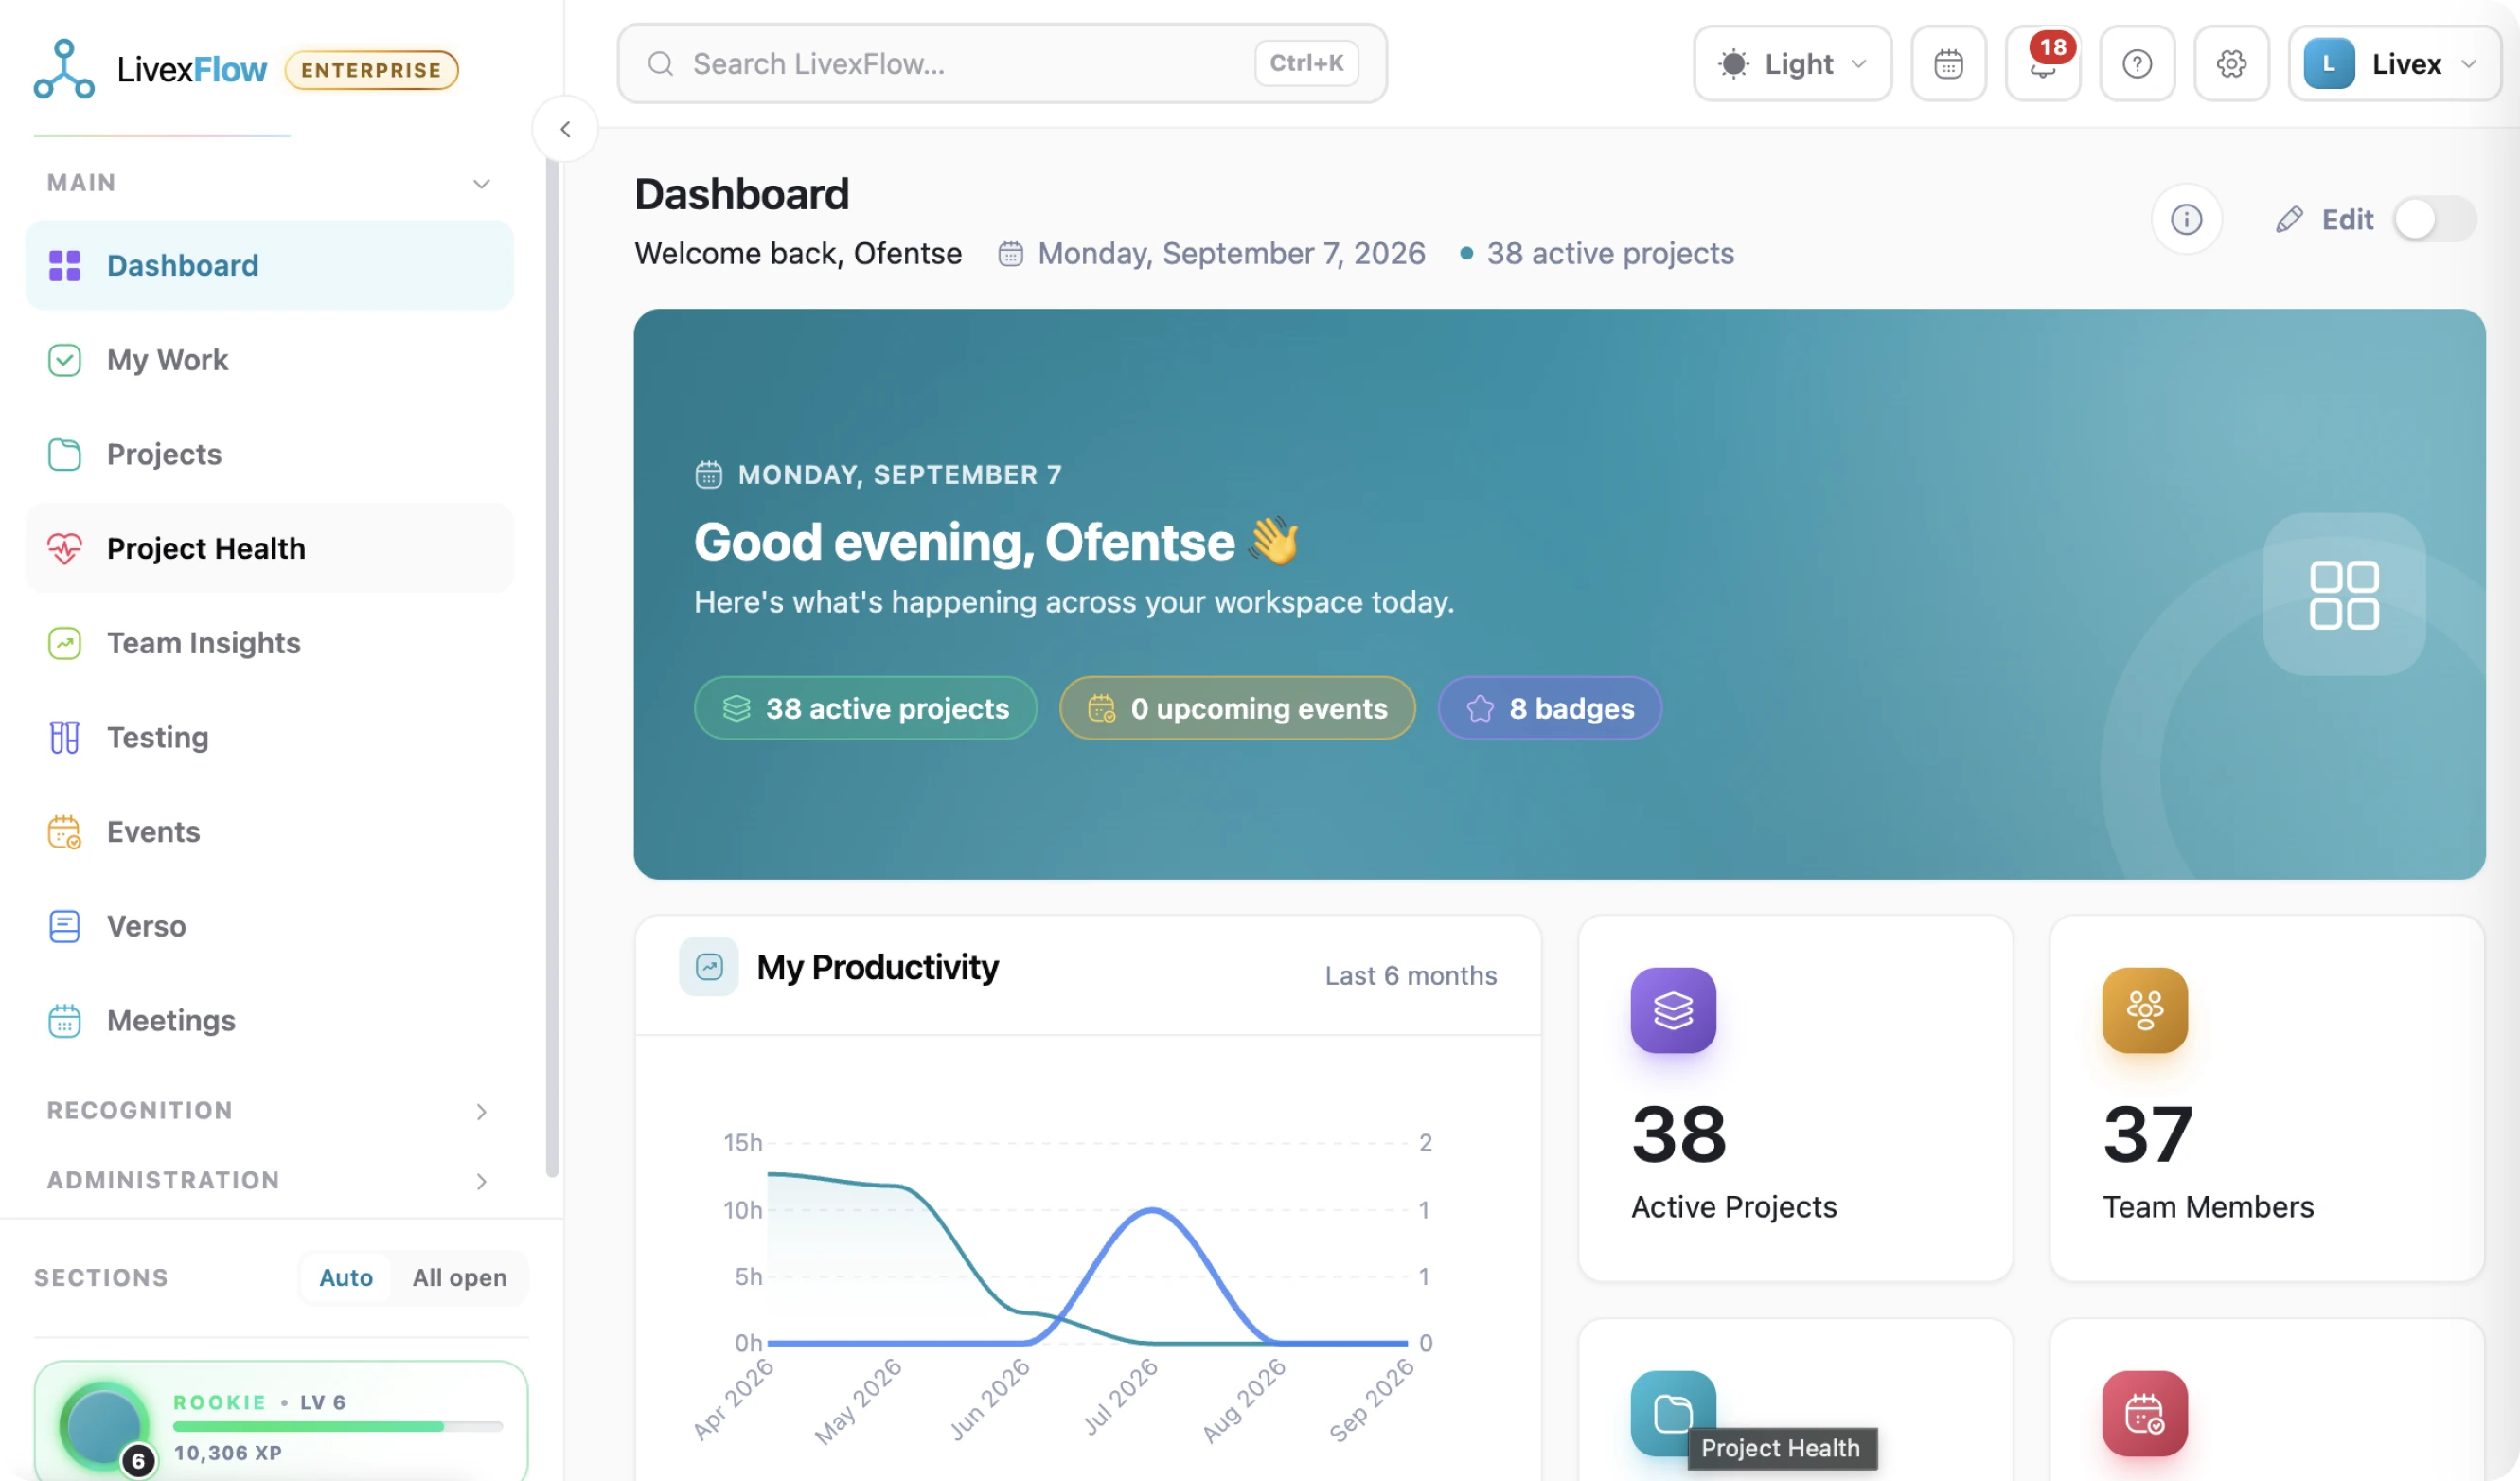The width and height of the screenshot is (2520, 1481).
Task: Click purple layers icon on Active Projects card
Action: (1673, 1010)
